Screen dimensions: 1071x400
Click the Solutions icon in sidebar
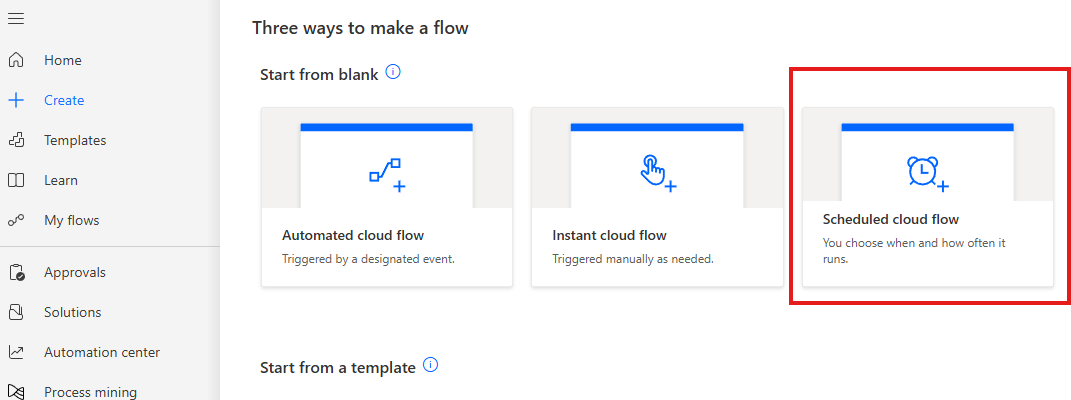pos(16,312)
